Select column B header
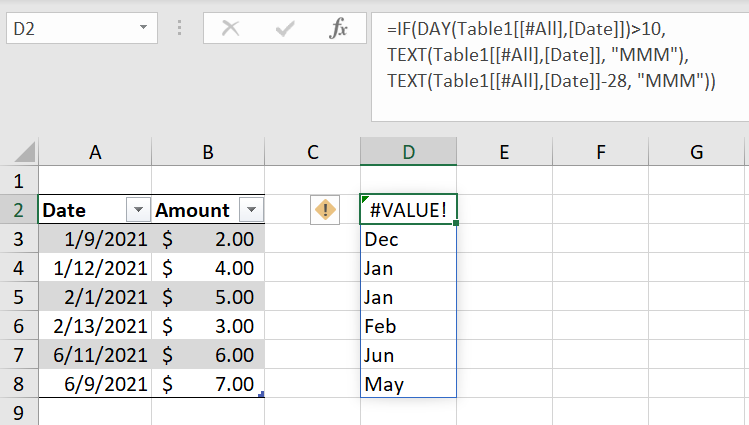This screenshot has width=749, height=425. 208,152
